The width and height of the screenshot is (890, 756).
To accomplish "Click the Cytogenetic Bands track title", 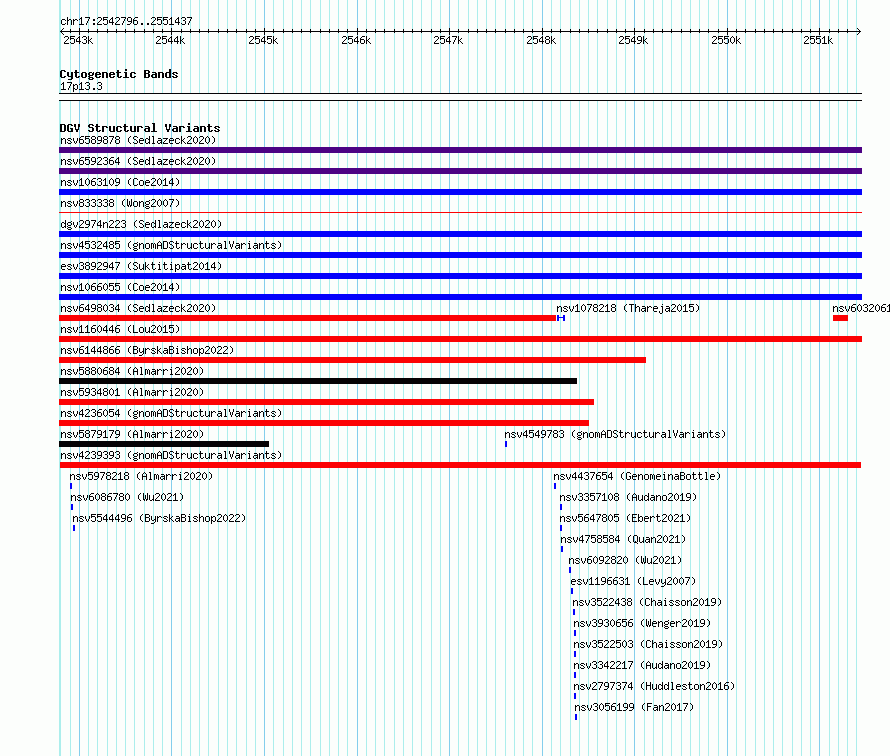I will coord(119,74).
